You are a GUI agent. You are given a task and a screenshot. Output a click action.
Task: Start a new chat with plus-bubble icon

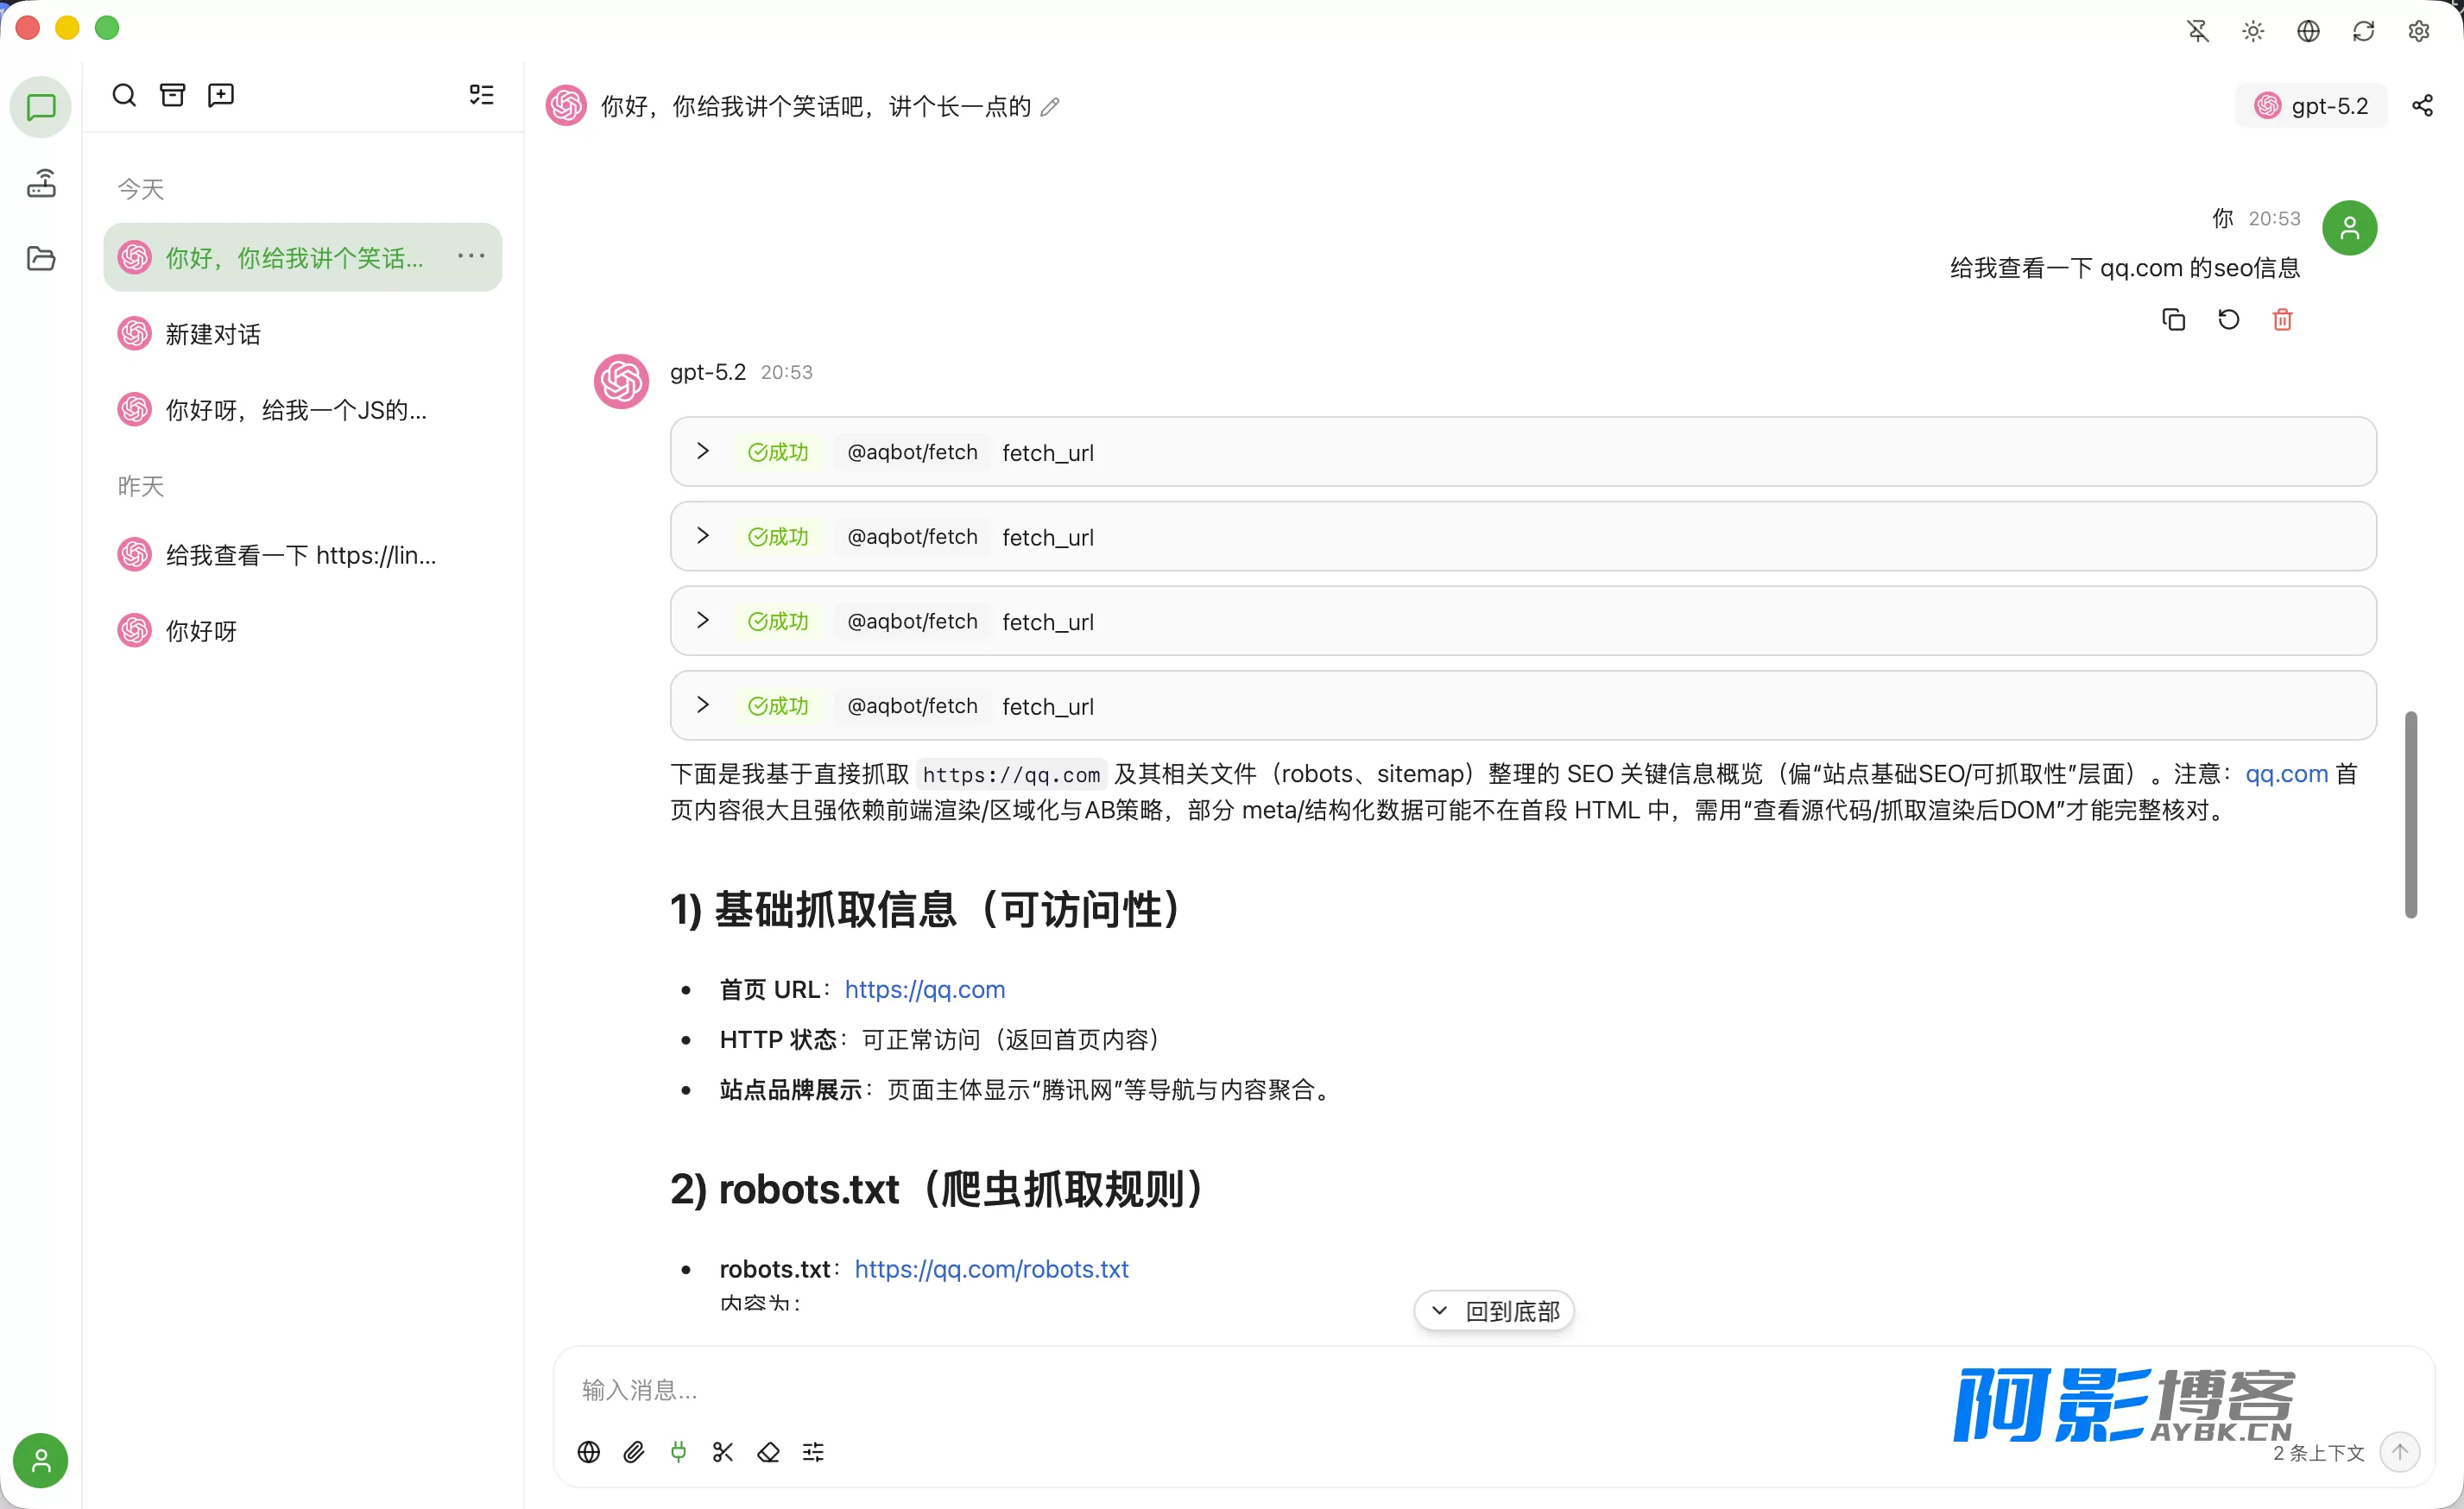(221, 95)
